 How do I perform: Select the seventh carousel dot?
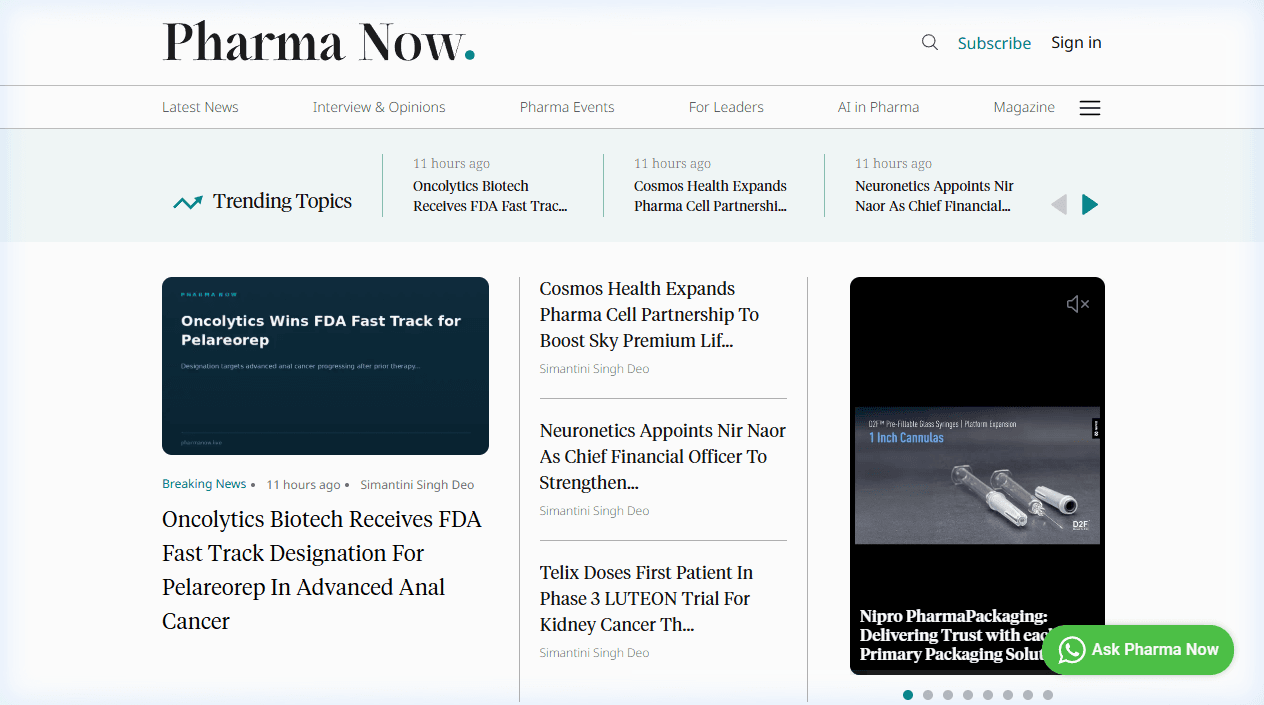[x=1028, y=695]
